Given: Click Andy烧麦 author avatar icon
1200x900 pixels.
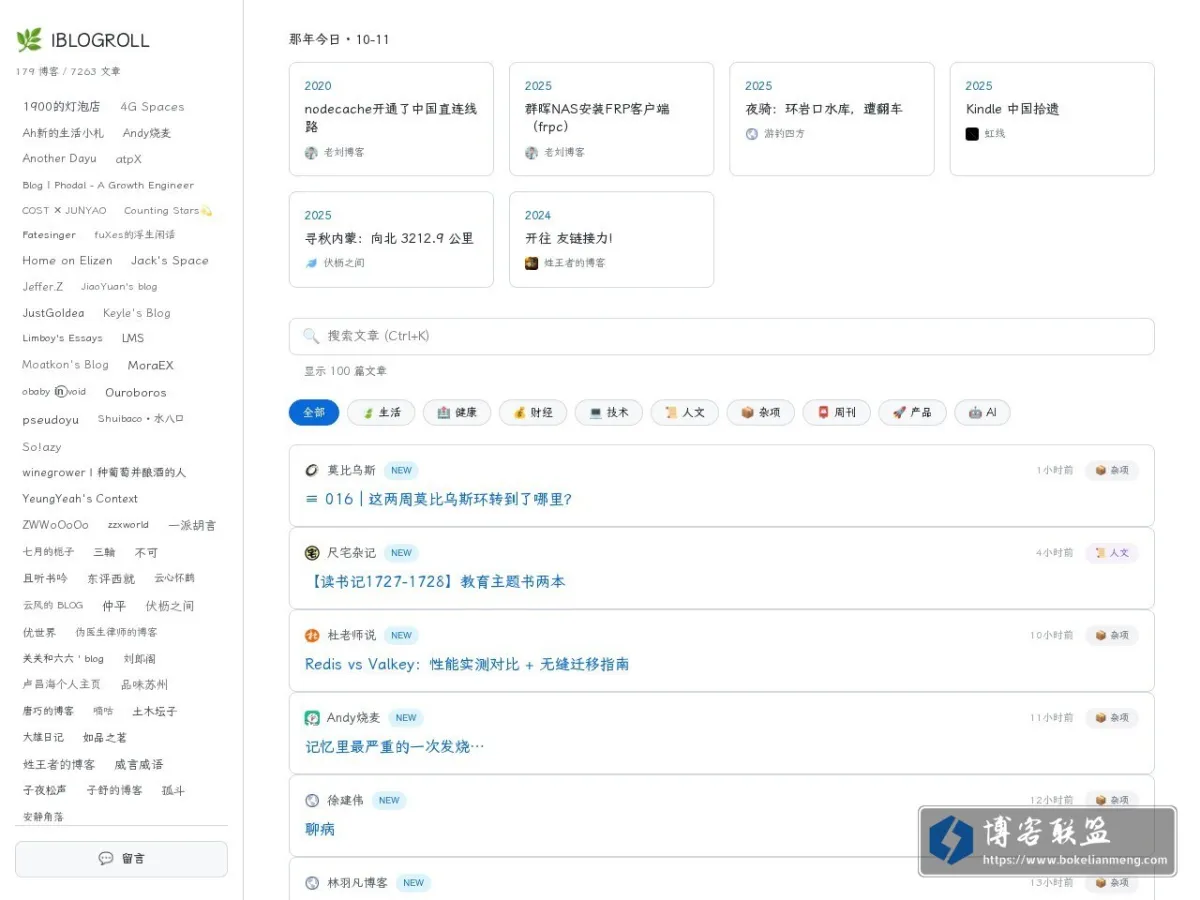Looking at the screenshot, I should click(312, 718).
